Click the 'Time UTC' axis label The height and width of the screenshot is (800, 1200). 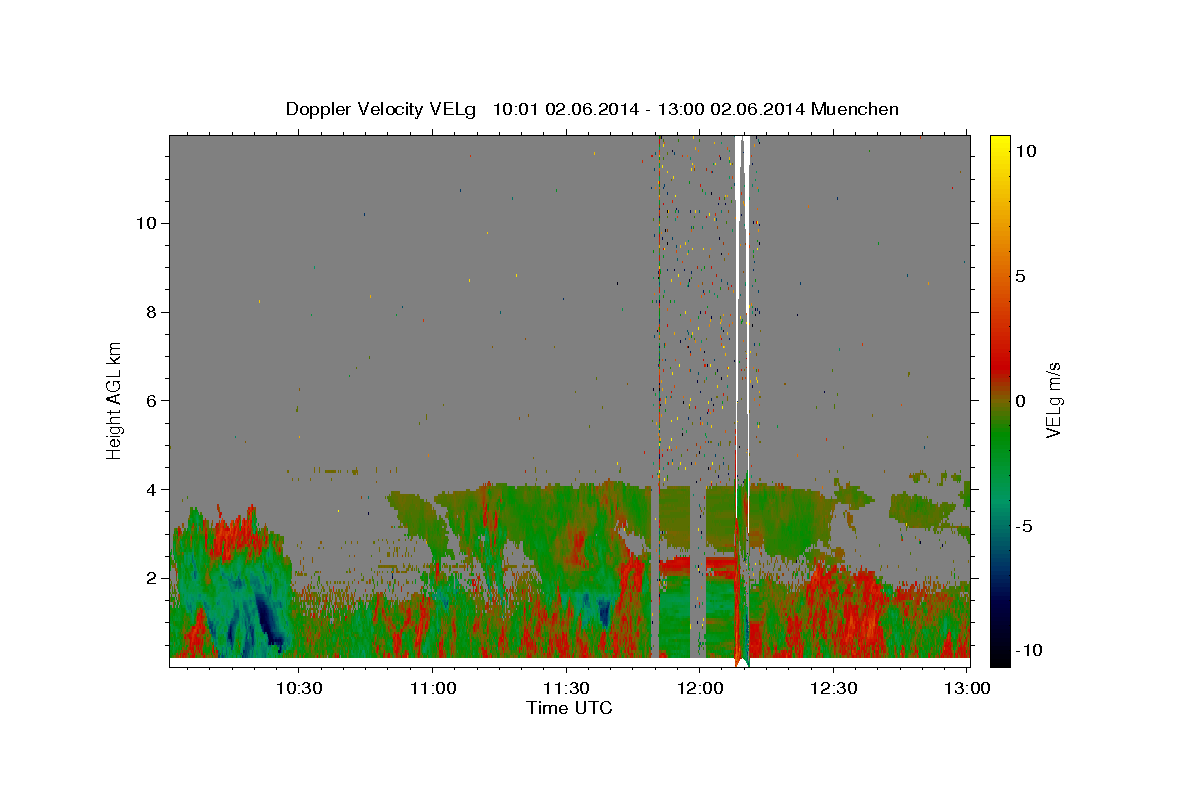569,708
